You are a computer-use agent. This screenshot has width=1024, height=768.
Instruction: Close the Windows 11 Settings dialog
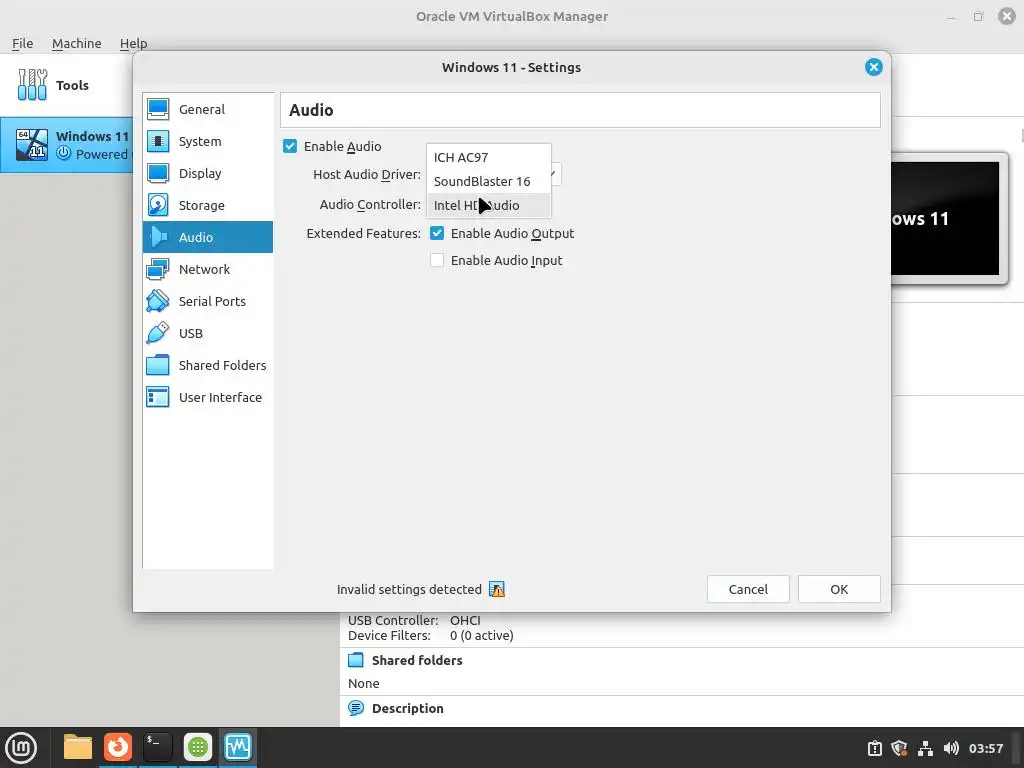873,67
